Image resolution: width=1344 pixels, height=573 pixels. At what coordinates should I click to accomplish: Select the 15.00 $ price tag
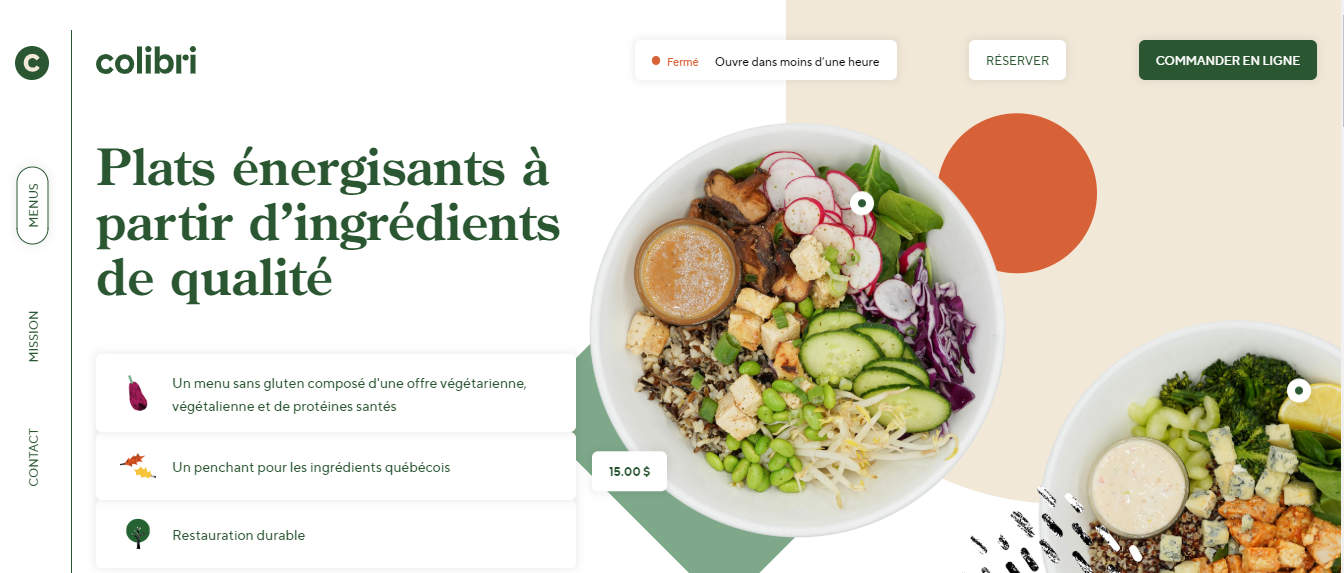pyautogui.click(x=629, y=471)
